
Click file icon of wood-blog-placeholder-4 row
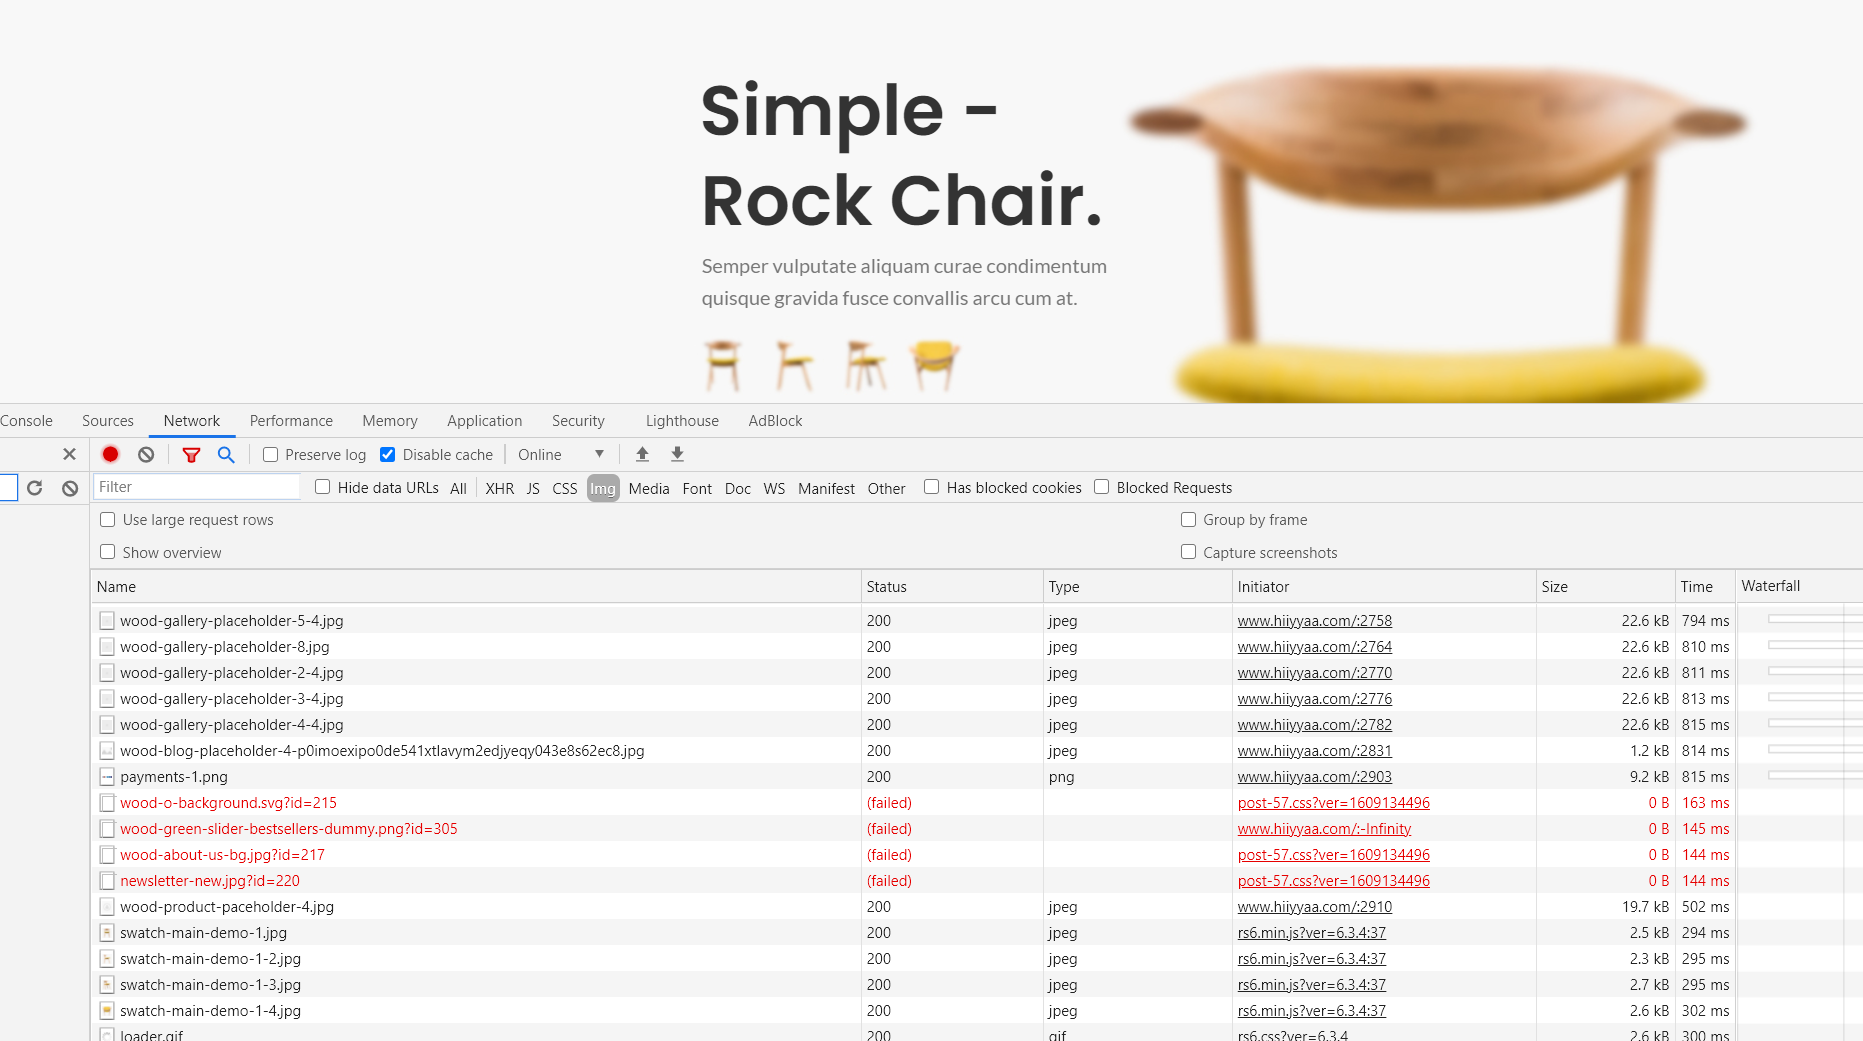(107, 751)
